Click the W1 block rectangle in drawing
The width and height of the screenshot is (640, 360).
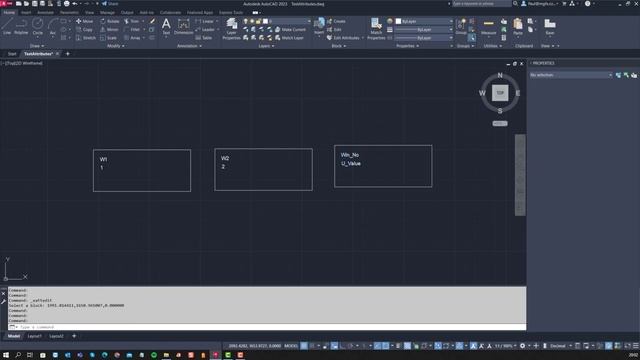142,171
